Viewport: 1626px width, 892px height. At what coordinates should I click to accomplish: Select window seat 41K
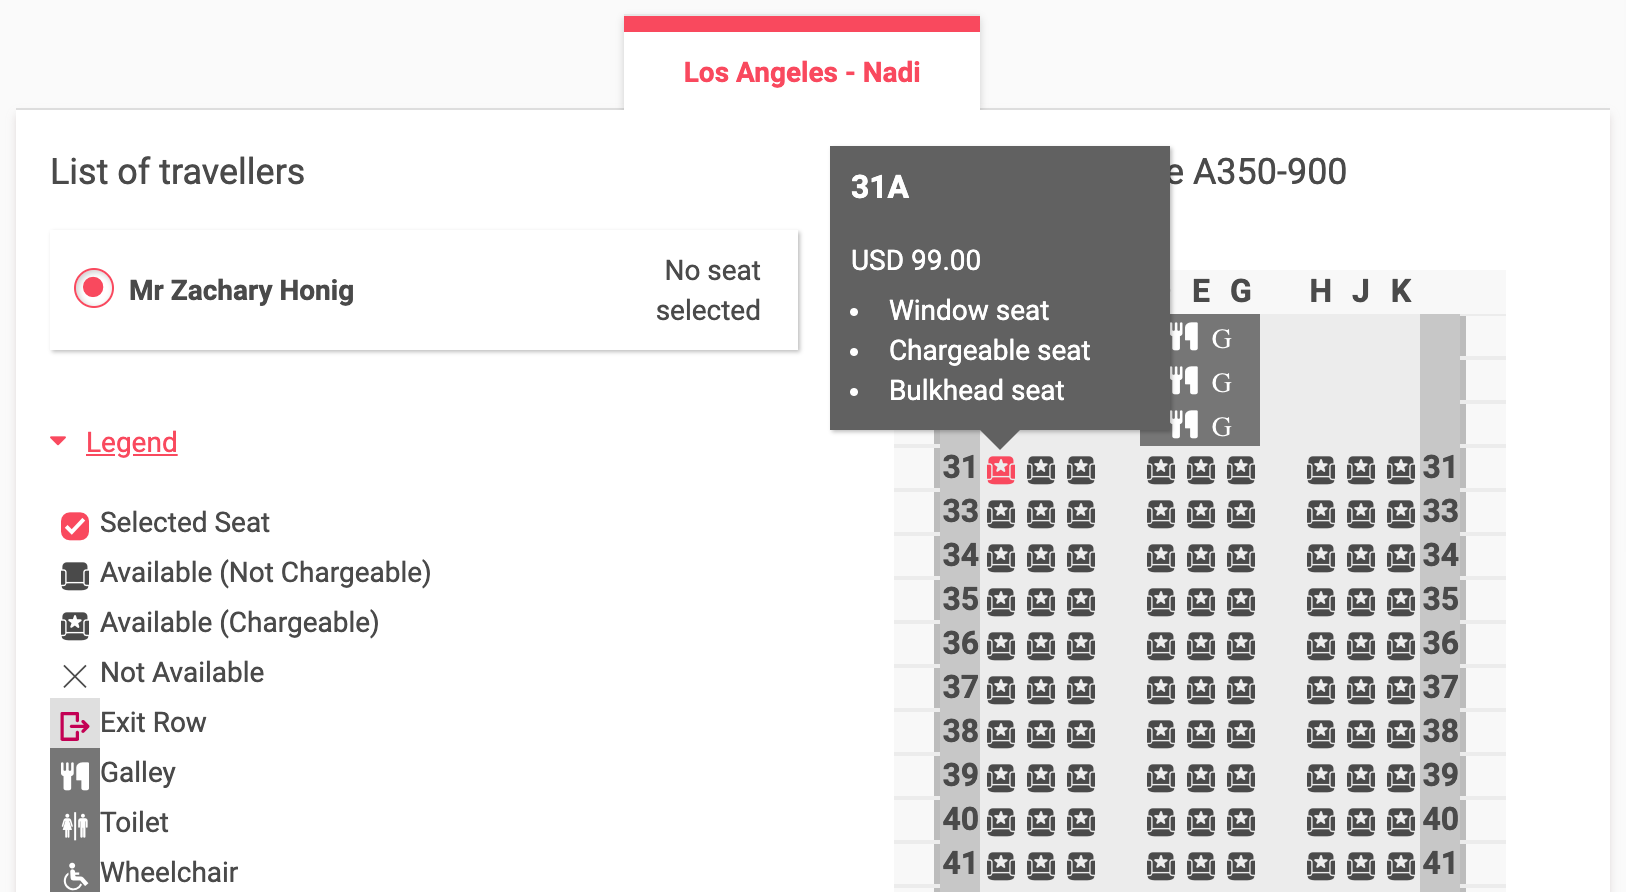click(x=1401, y=865)
